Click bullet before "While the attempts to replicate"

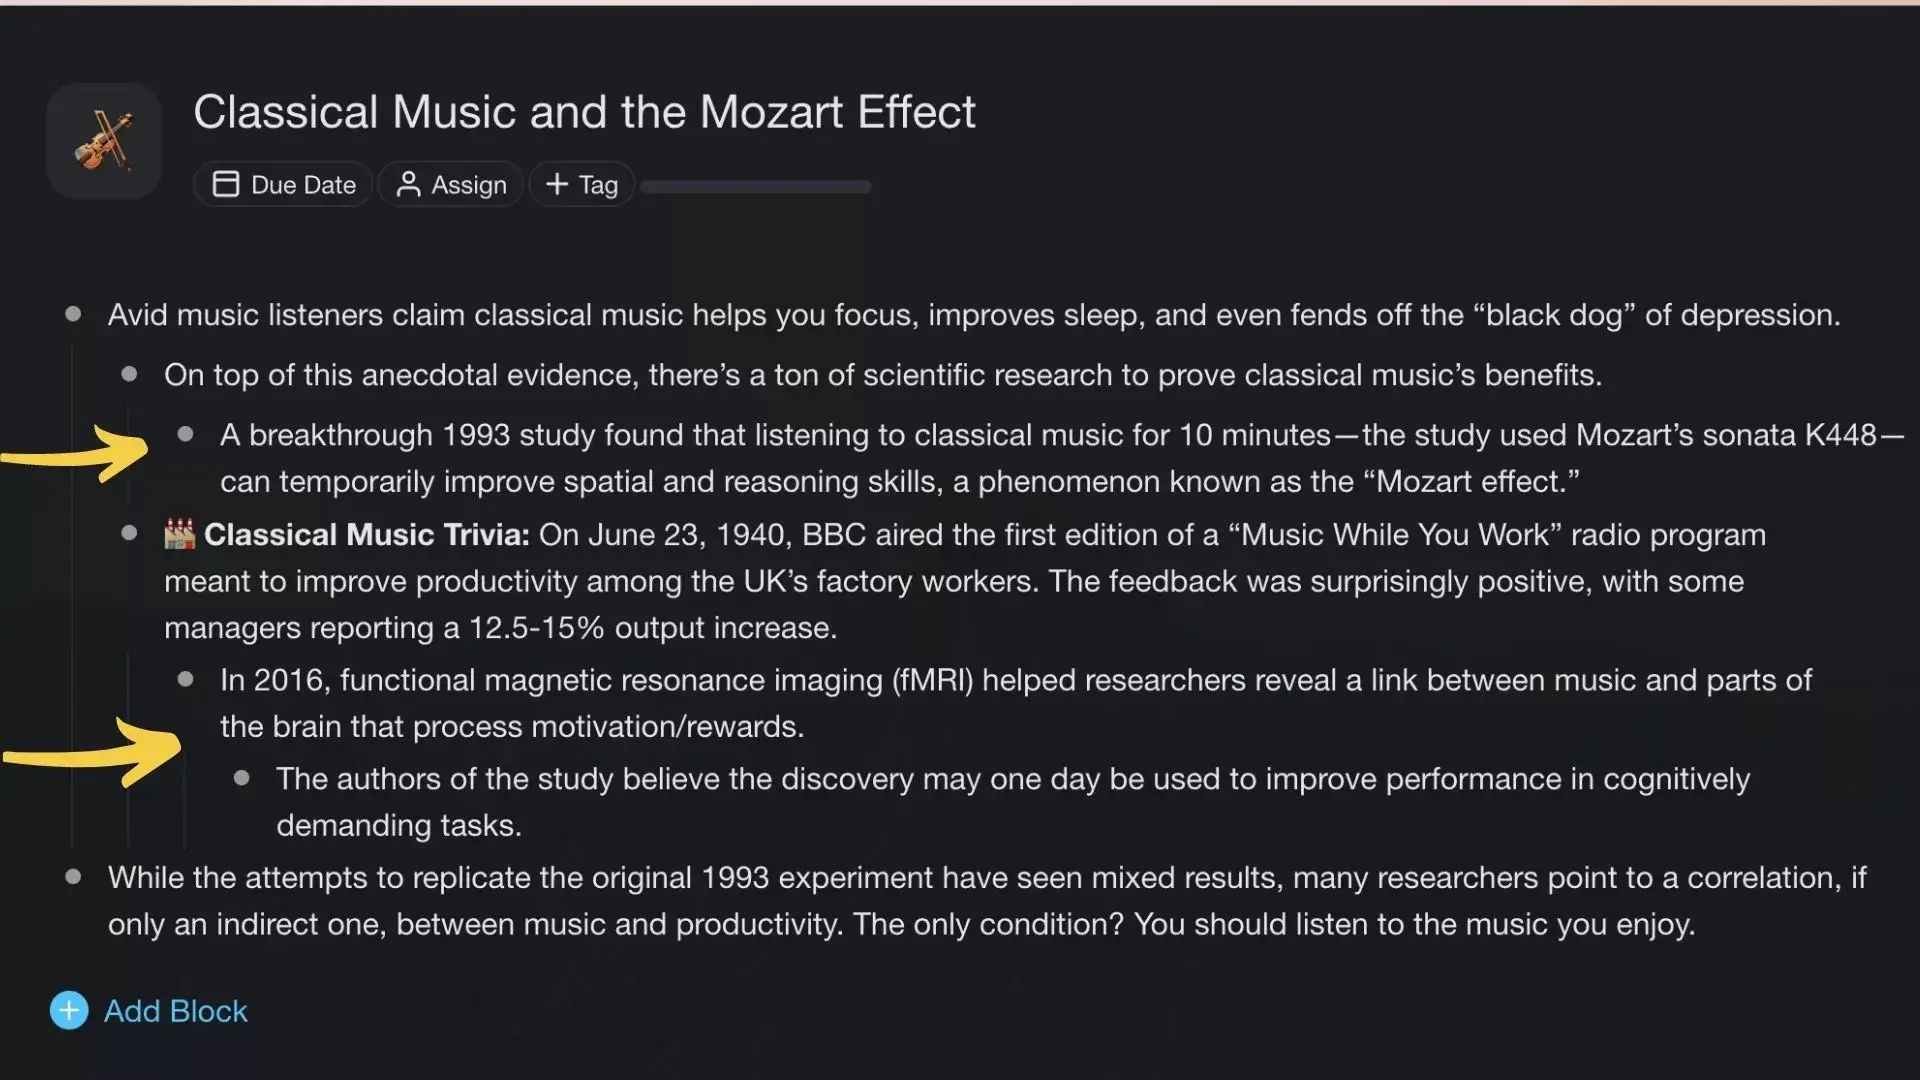pyautogui.click(x=73, y=878)
